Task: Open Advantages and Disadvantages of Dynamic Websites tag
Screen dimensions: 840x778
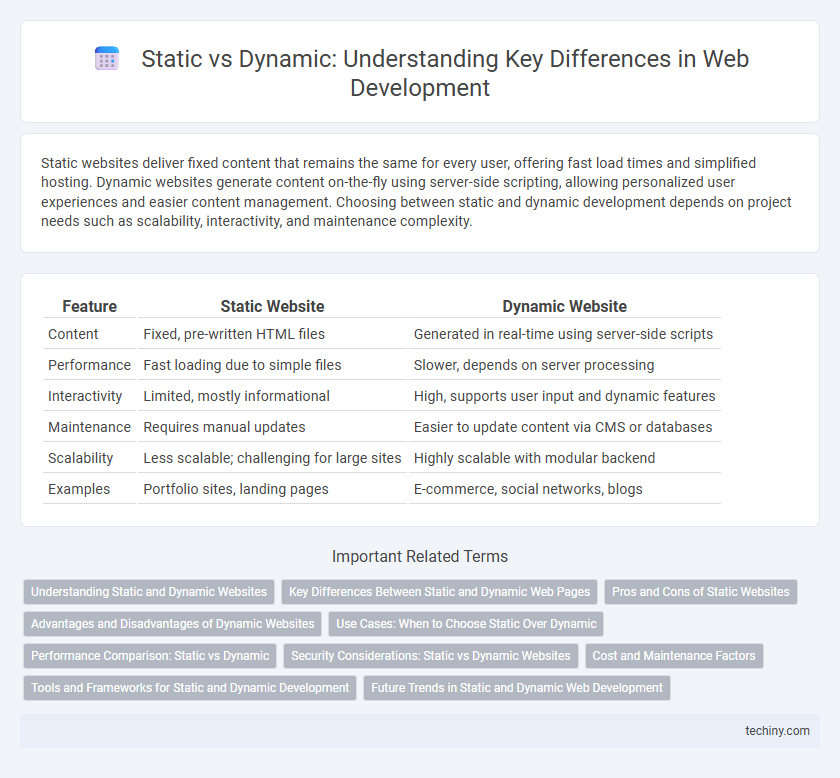Action: click(x=172, y=624)
